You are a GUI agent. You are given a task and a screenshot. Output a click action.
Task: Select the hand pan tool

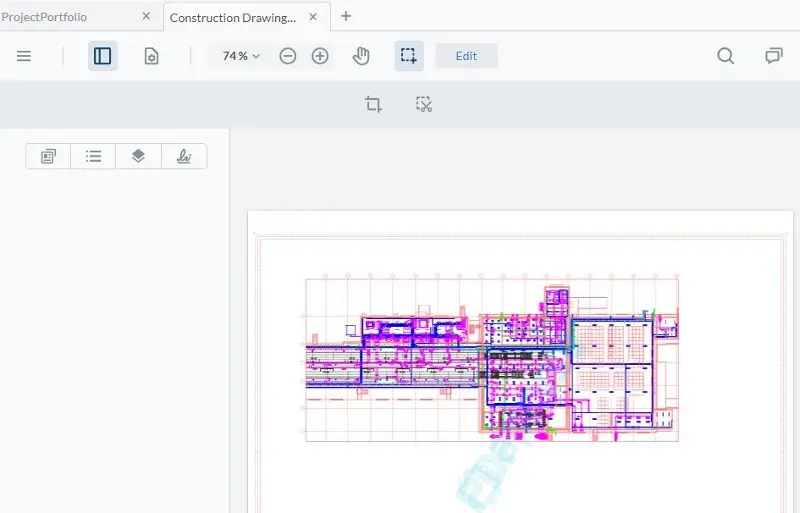(x=361, y=56)
